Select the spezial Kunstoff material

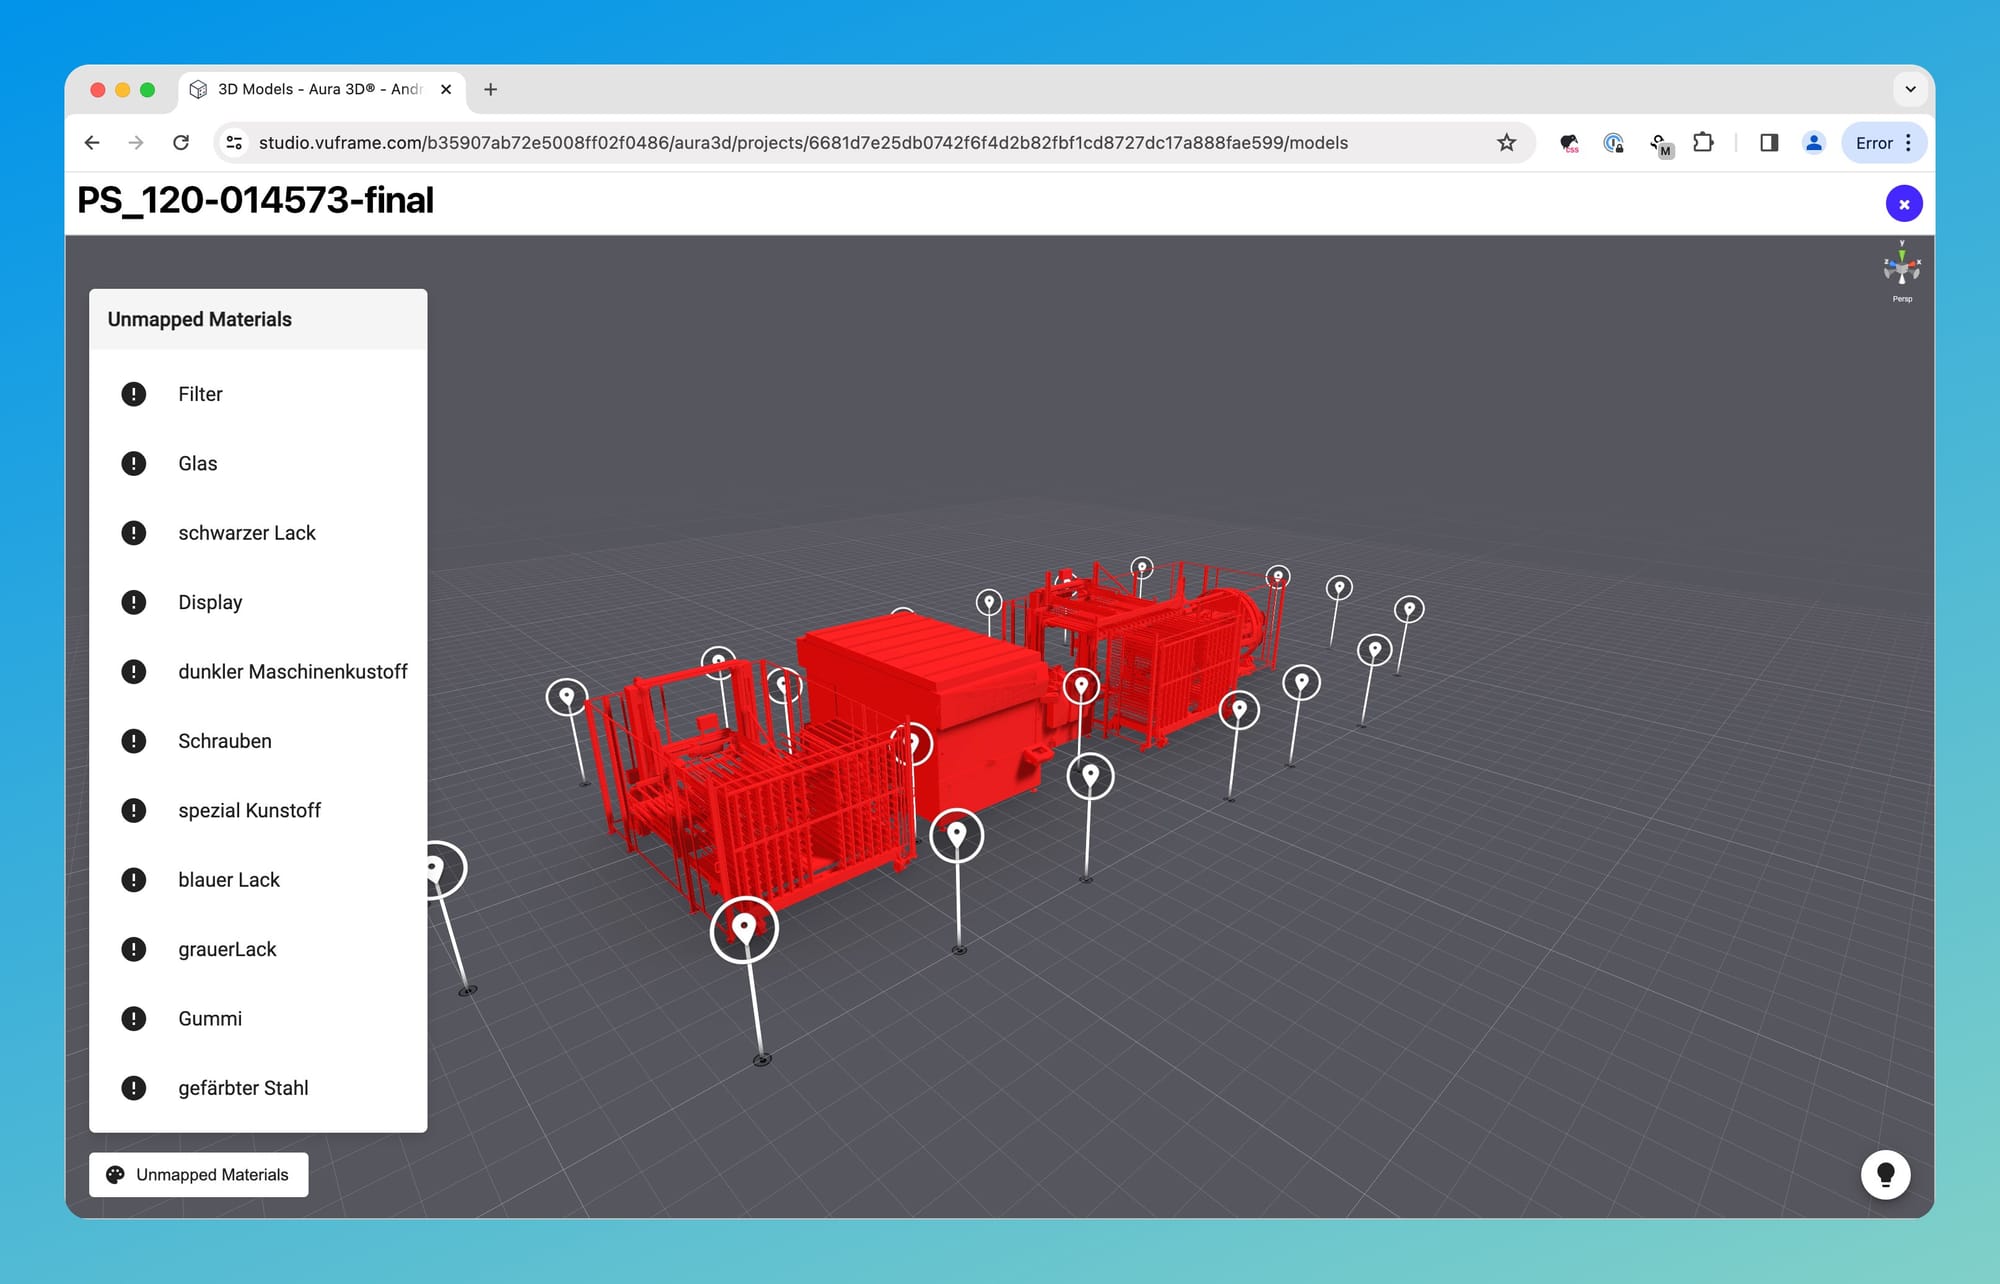tap(258, 810)
